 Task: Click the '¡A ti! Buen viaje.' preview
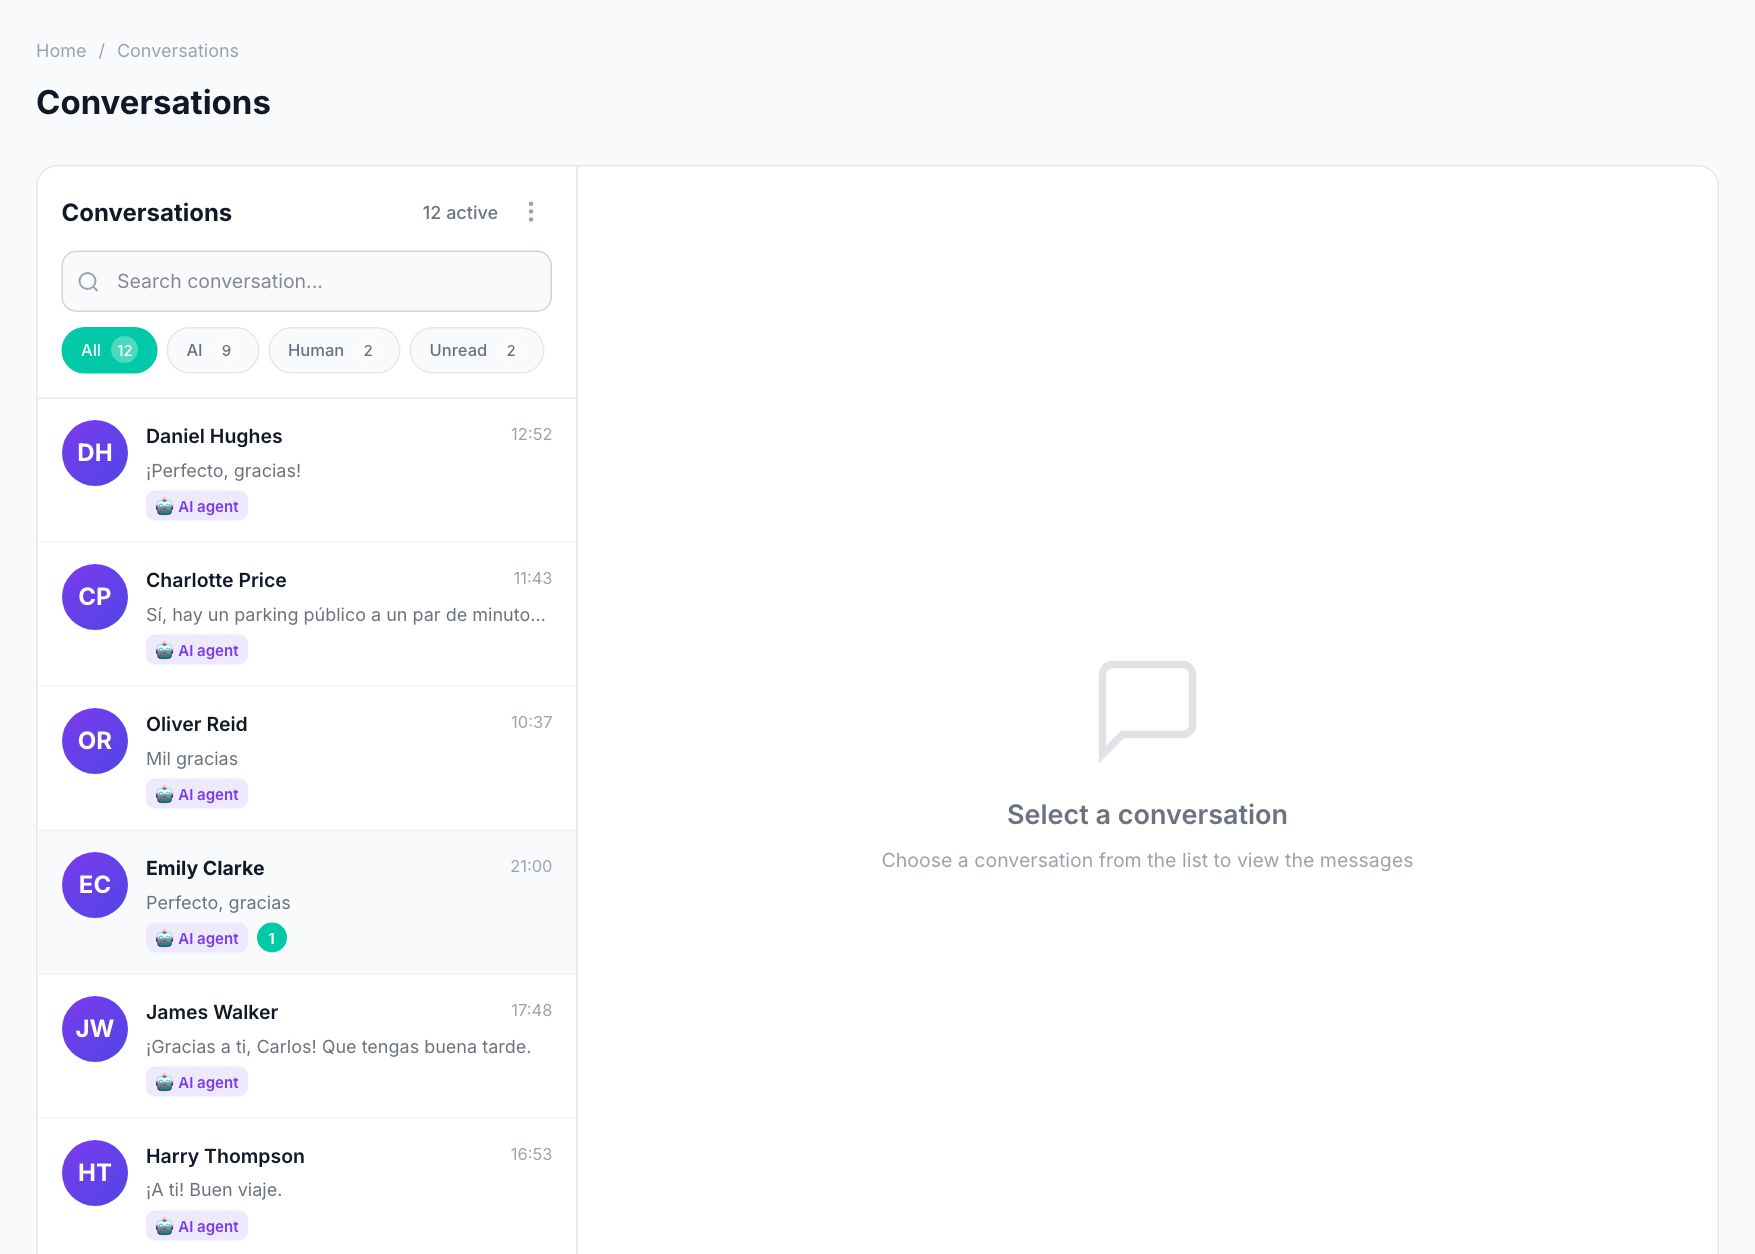(214, 1190)
